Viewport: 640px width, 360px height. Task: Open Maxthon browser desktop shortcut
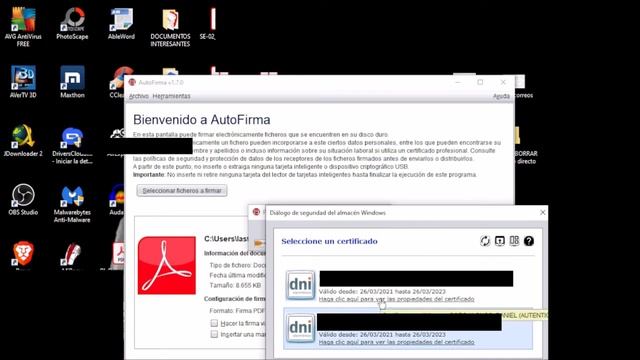coord(72,82)
